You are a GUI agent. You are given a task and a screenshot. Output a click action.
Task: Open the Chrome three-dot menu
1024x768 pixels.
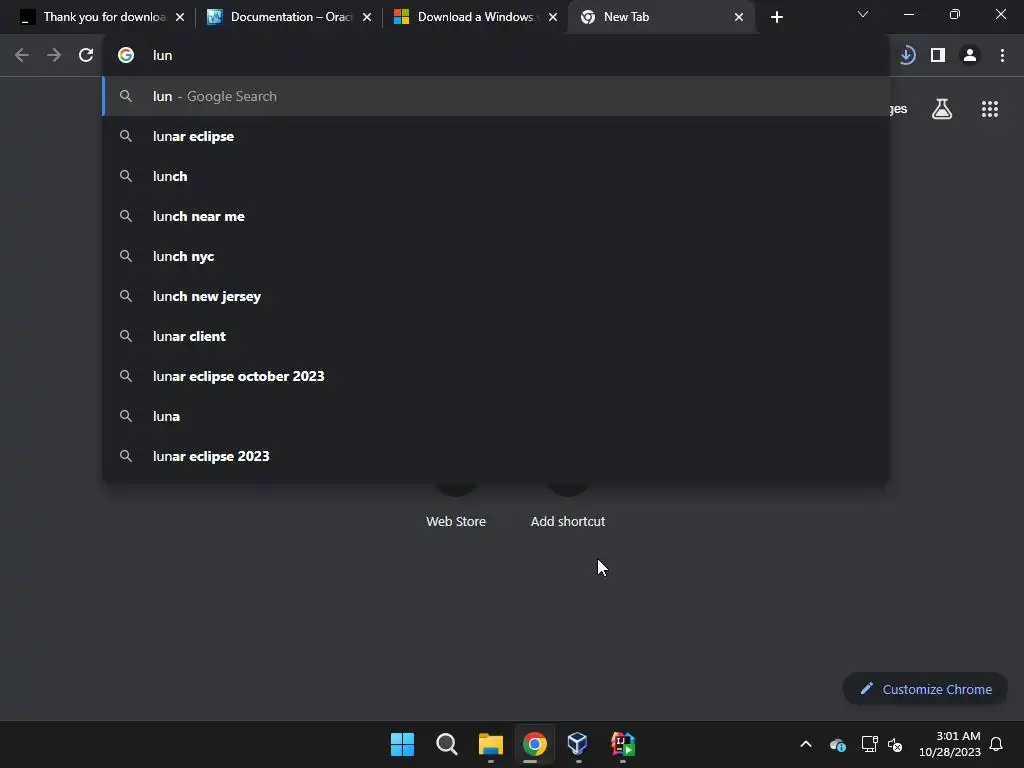(1002, 56)
